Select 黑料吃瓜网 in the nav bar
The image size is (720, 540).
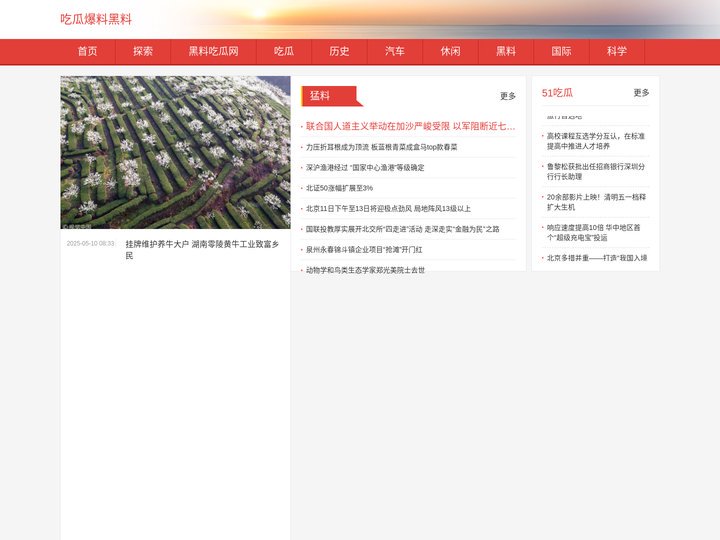[214, 51]
